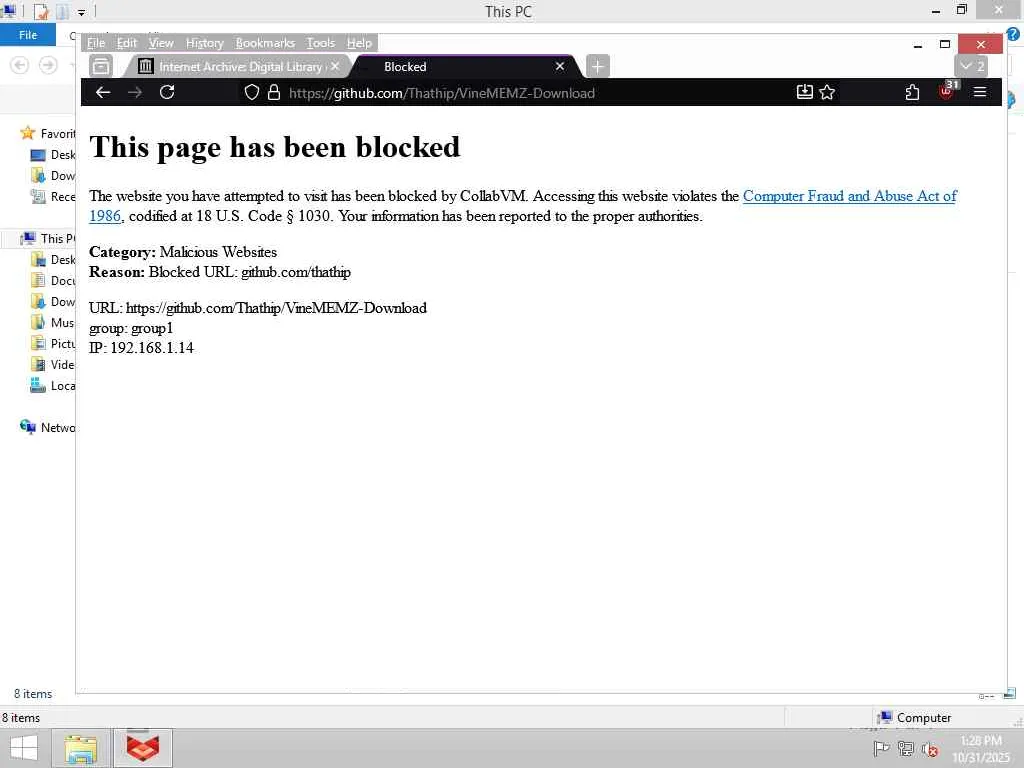The image size is (1024, 768).
Task: Select This PC in navigation tree
Action: [x=49, y=238]
